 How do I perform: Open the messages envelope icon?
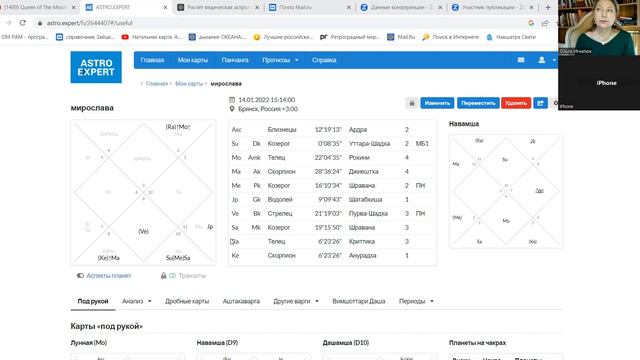click(x=521, y=60)
